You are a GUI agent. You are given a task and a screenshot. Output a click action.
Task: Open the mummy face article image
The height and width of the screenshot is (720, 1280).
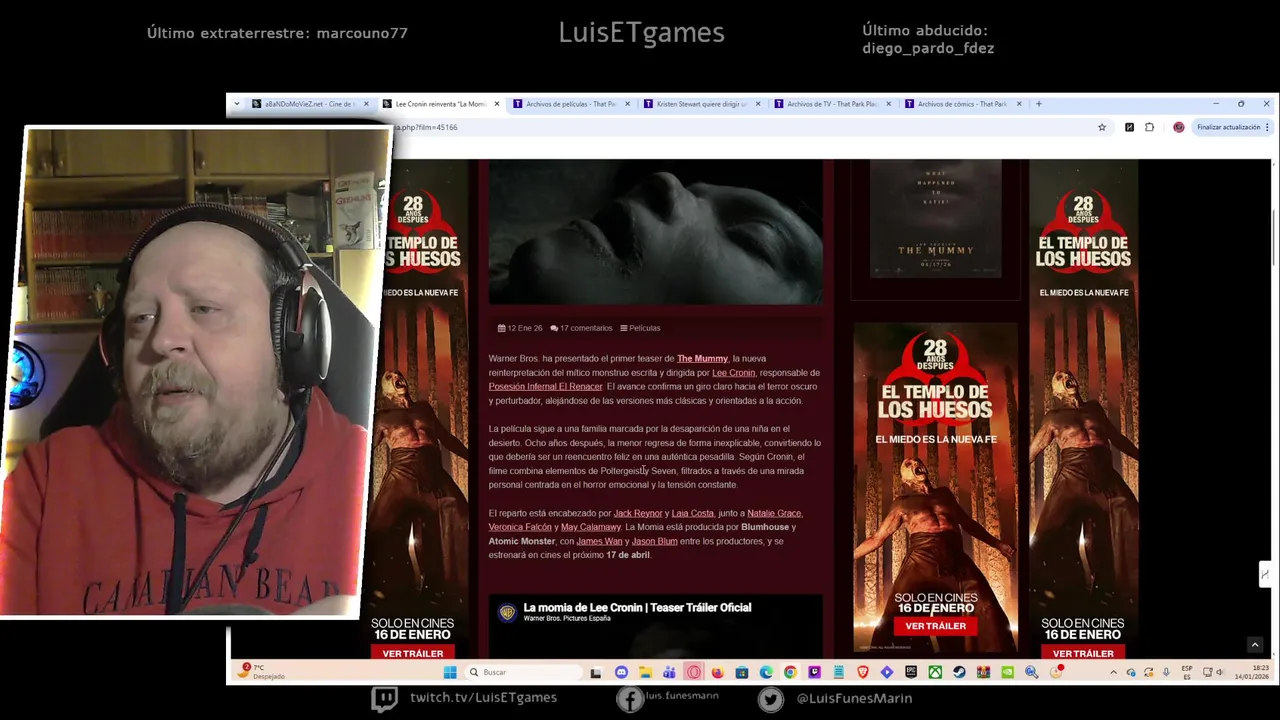[x=655, y=231]
